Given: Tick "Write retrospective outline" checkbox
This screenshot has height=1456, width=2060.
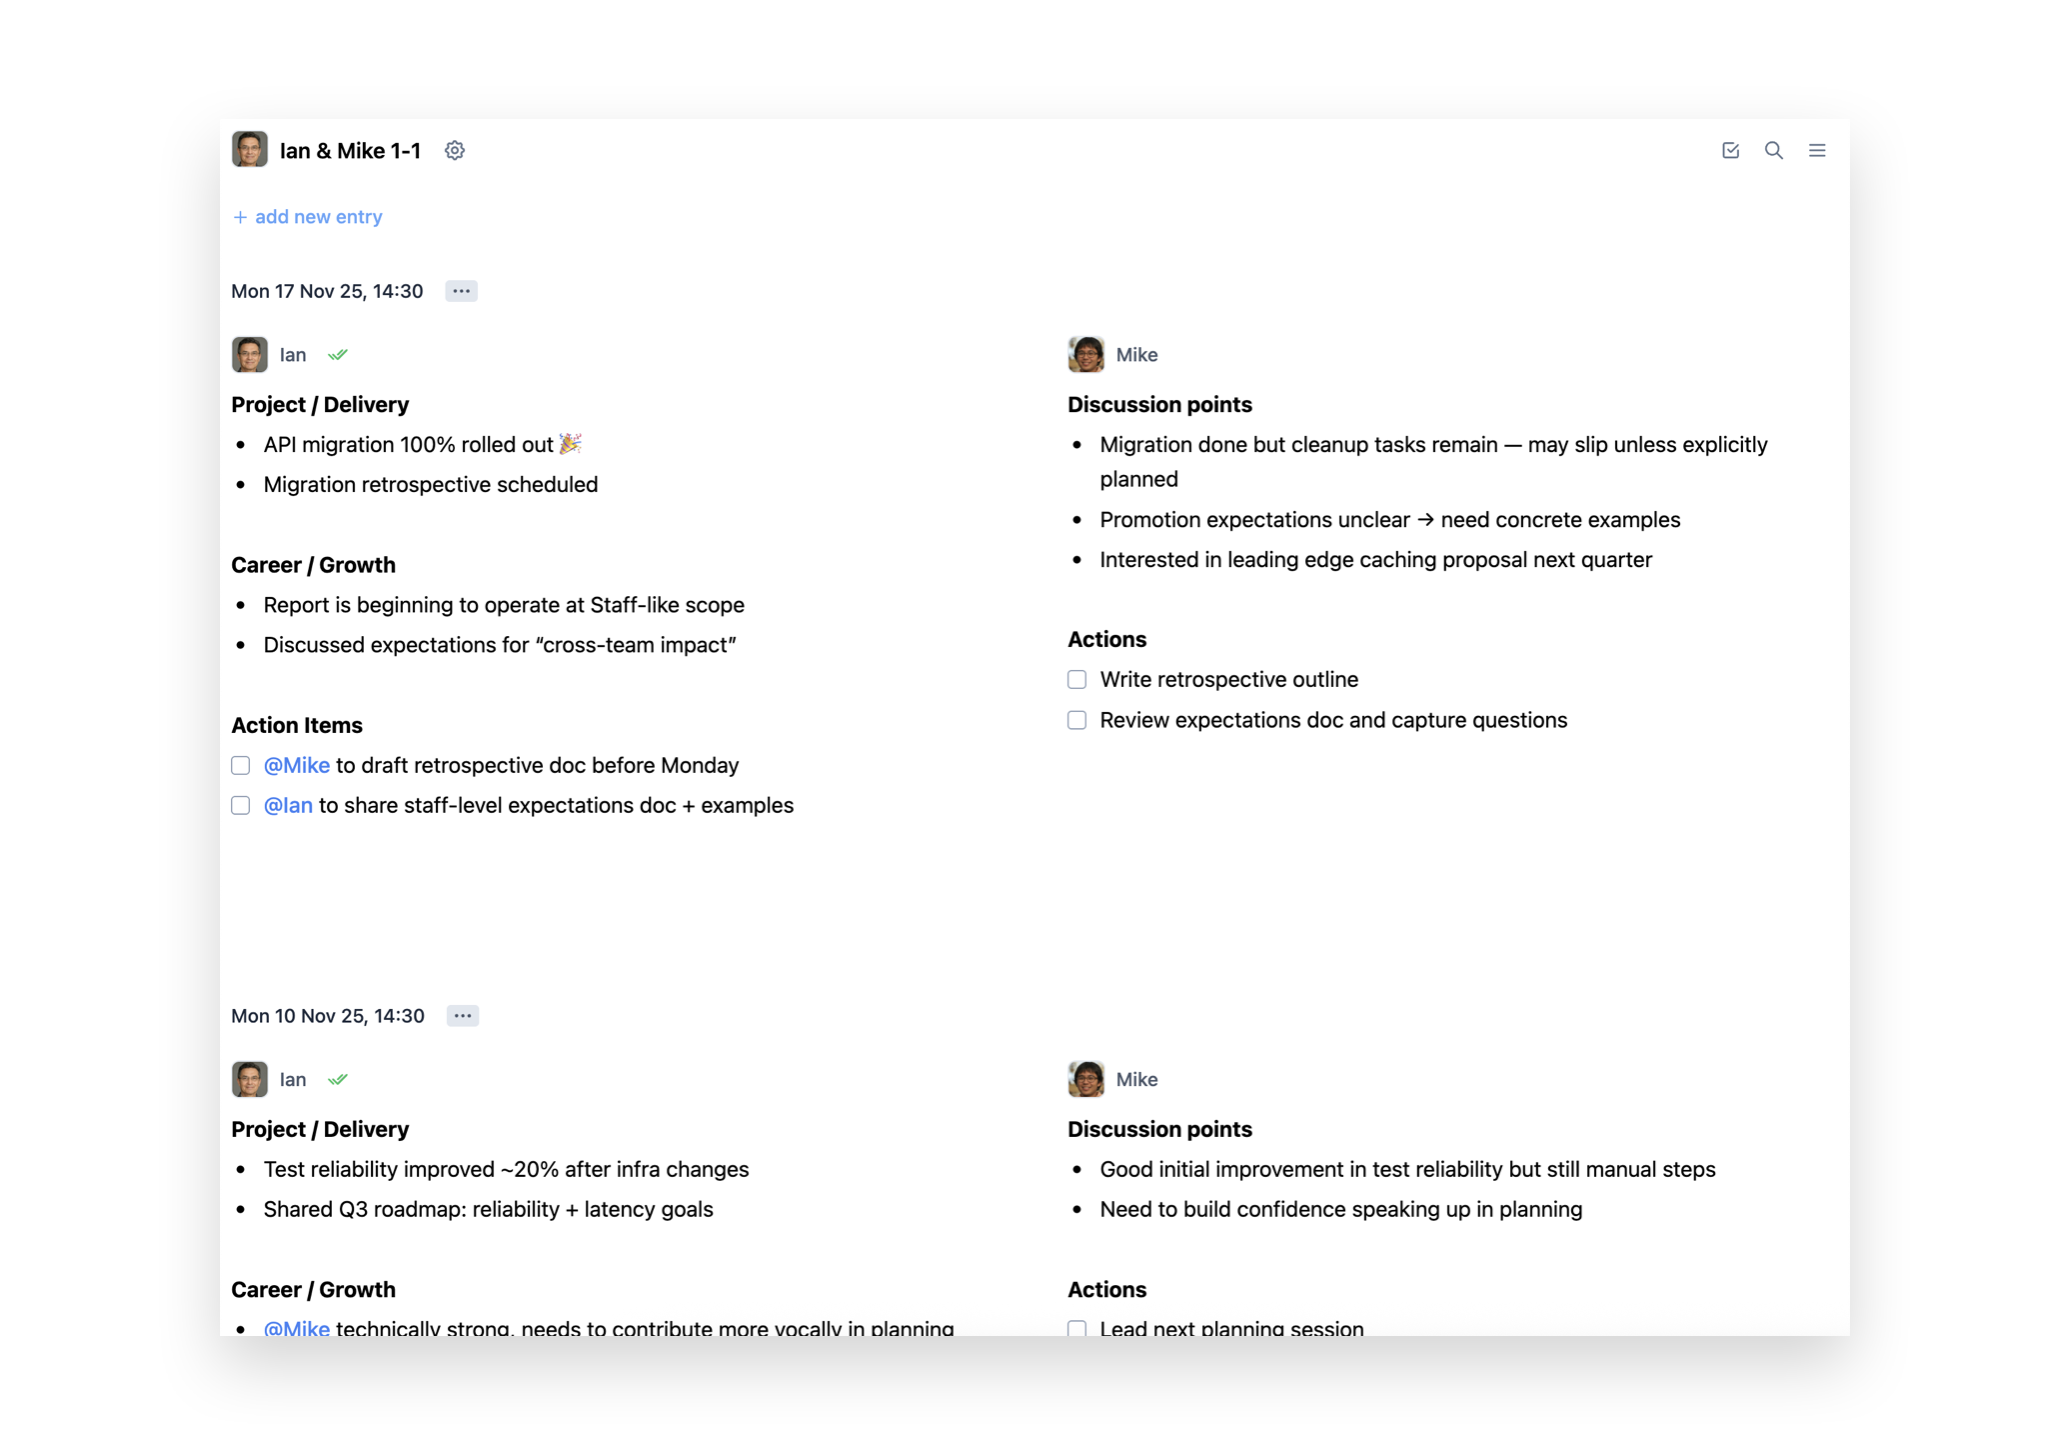Looking at the screenshot, I should tap(1077, 680).
